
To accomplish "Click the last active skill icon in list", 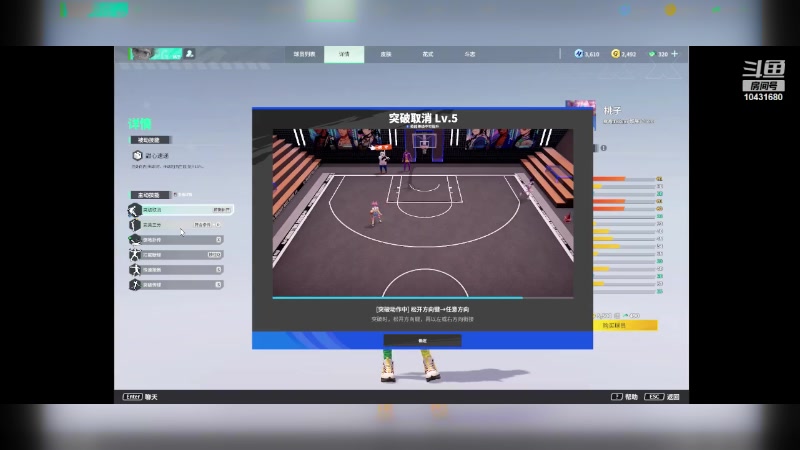I will tap(134, 285).
